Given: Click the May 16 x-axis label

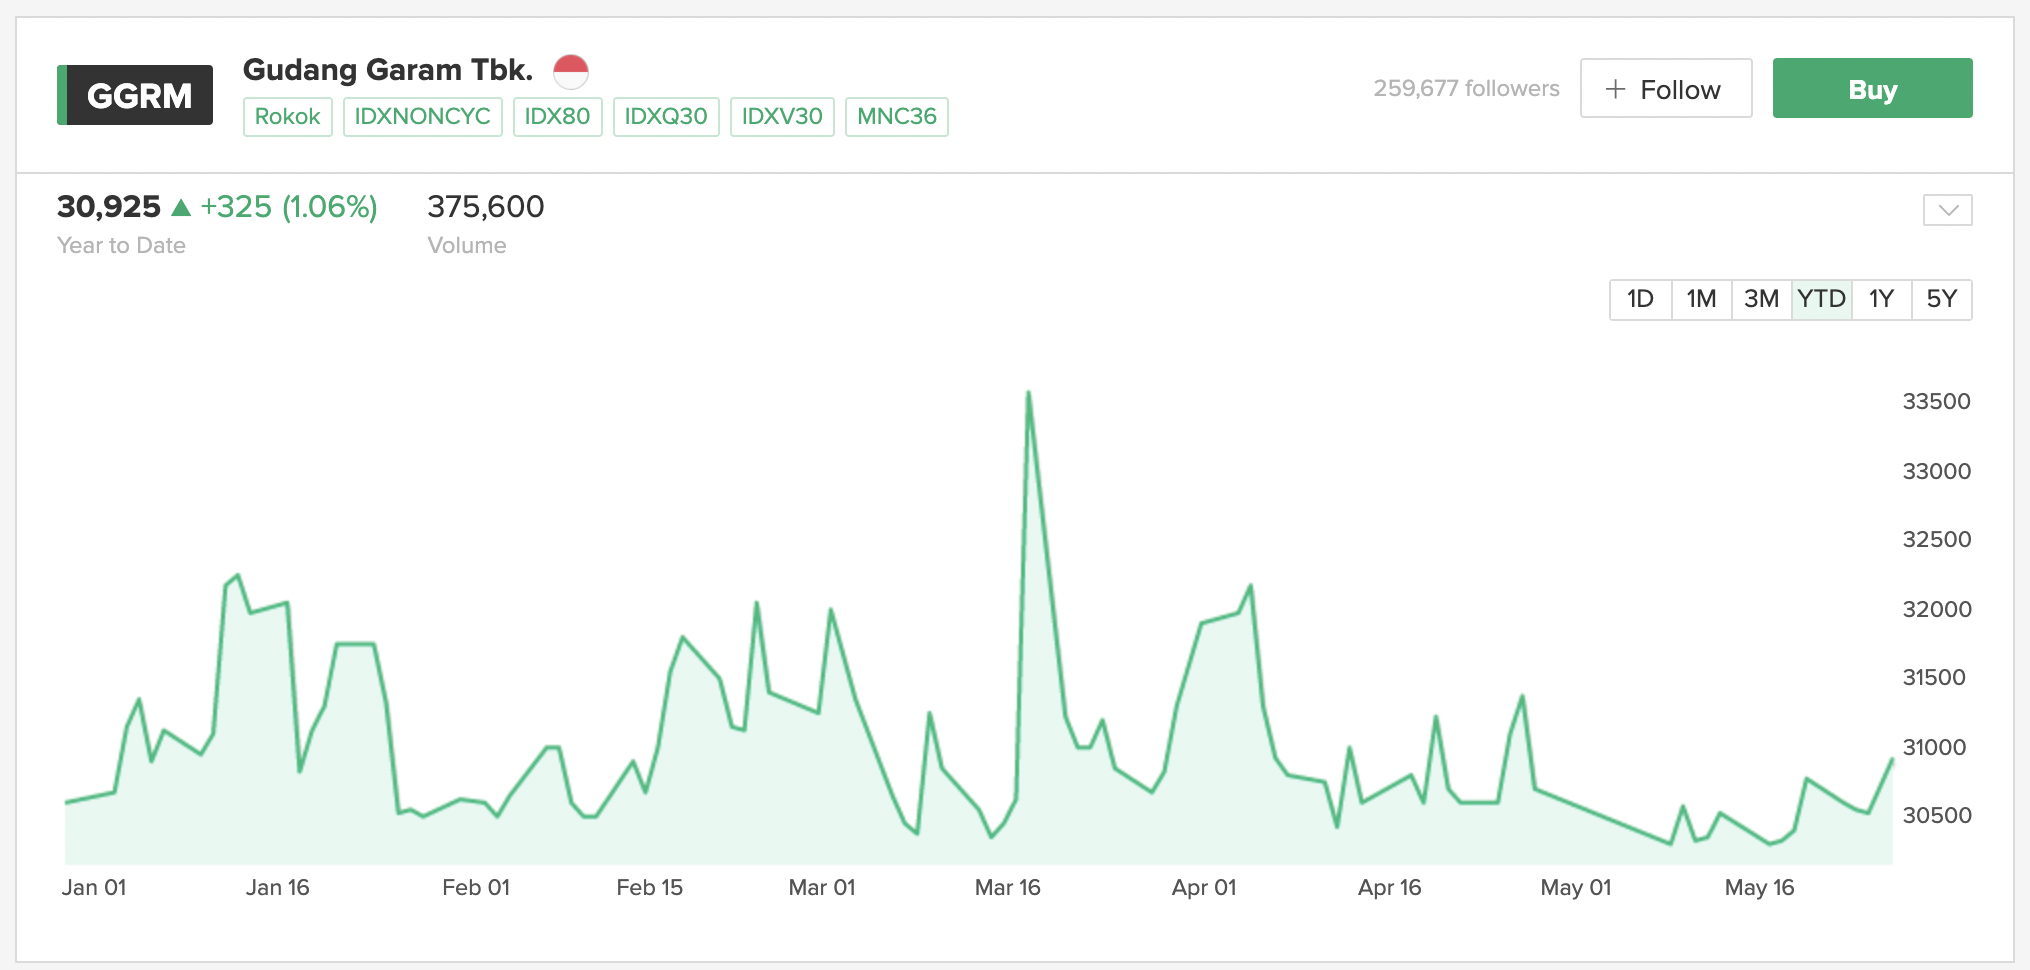Looking at the screenshot, I should pos(1760,888).
